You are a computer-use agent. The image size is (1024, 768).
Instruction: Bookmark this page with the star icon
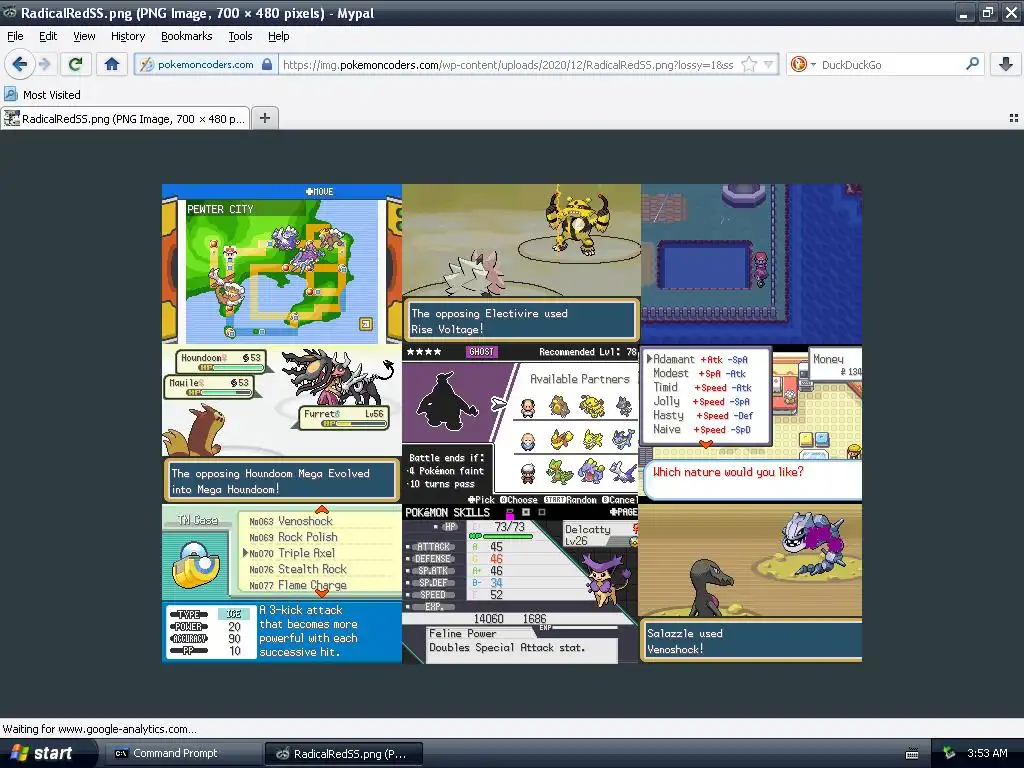[749, 64]
